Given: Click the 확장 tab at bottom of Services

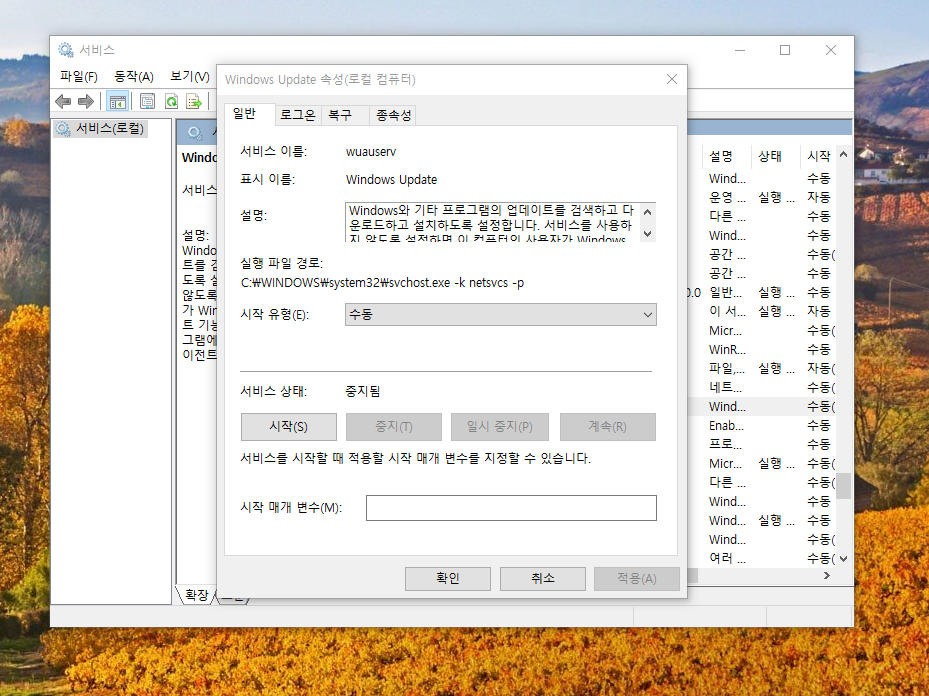Looking at the screenshot, I should (x=197, y=595).
